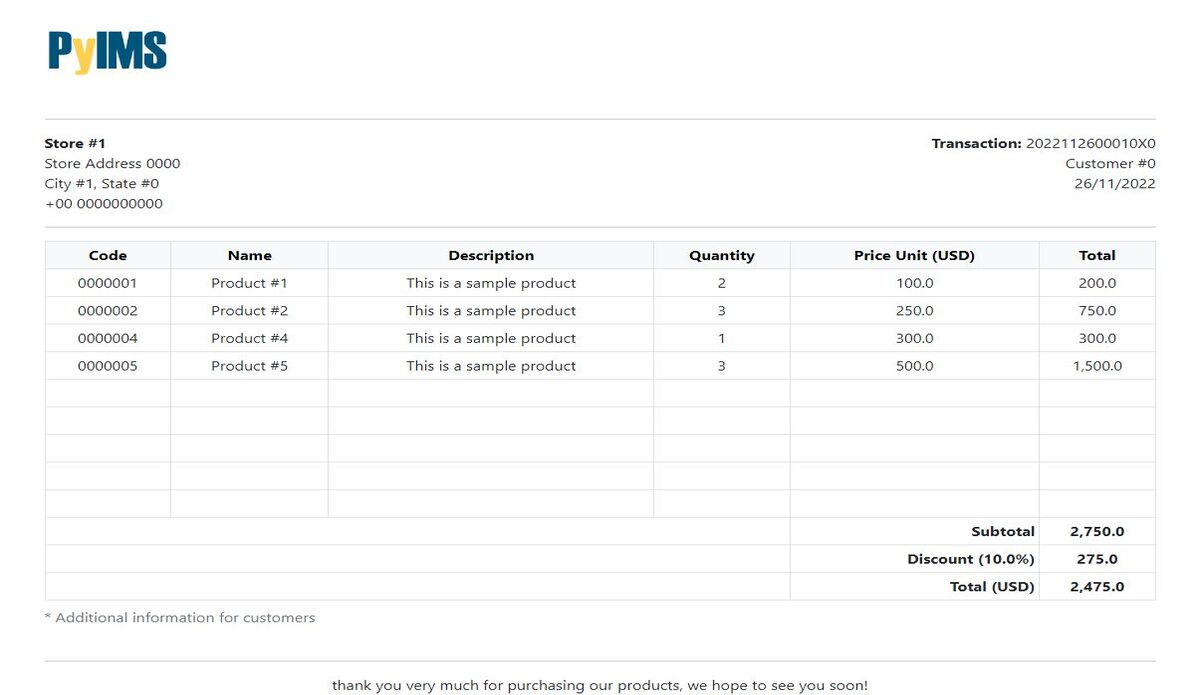The image size is (1200, 695).
Task: Select the Discount (10.0%) label
Action: (x=970, y=559)
